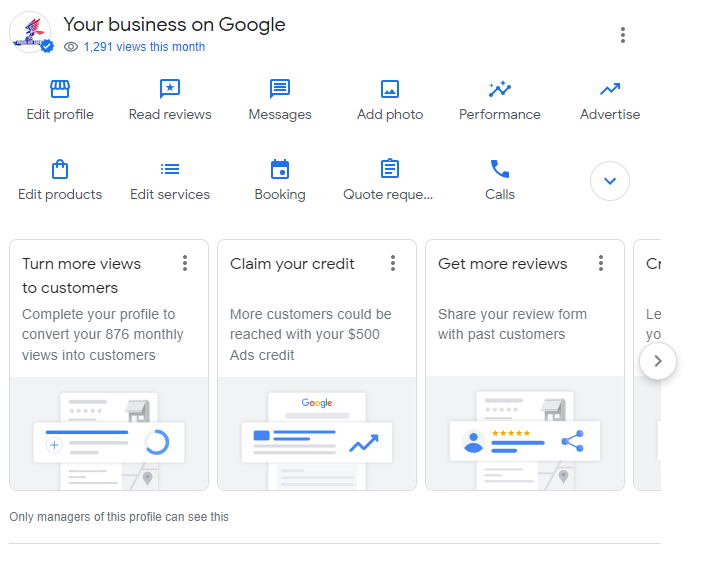Click the Read reviews label
This screenshot has width=710, height=566.
170,114
